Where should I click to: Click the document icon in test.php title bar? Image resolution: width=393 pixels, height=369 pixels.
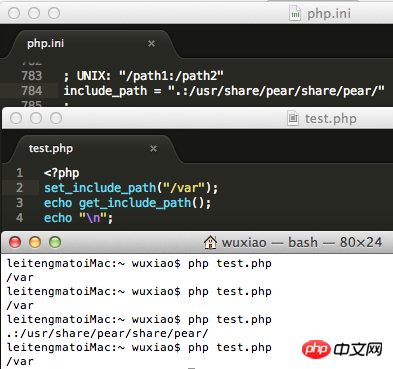pos(293,118)
